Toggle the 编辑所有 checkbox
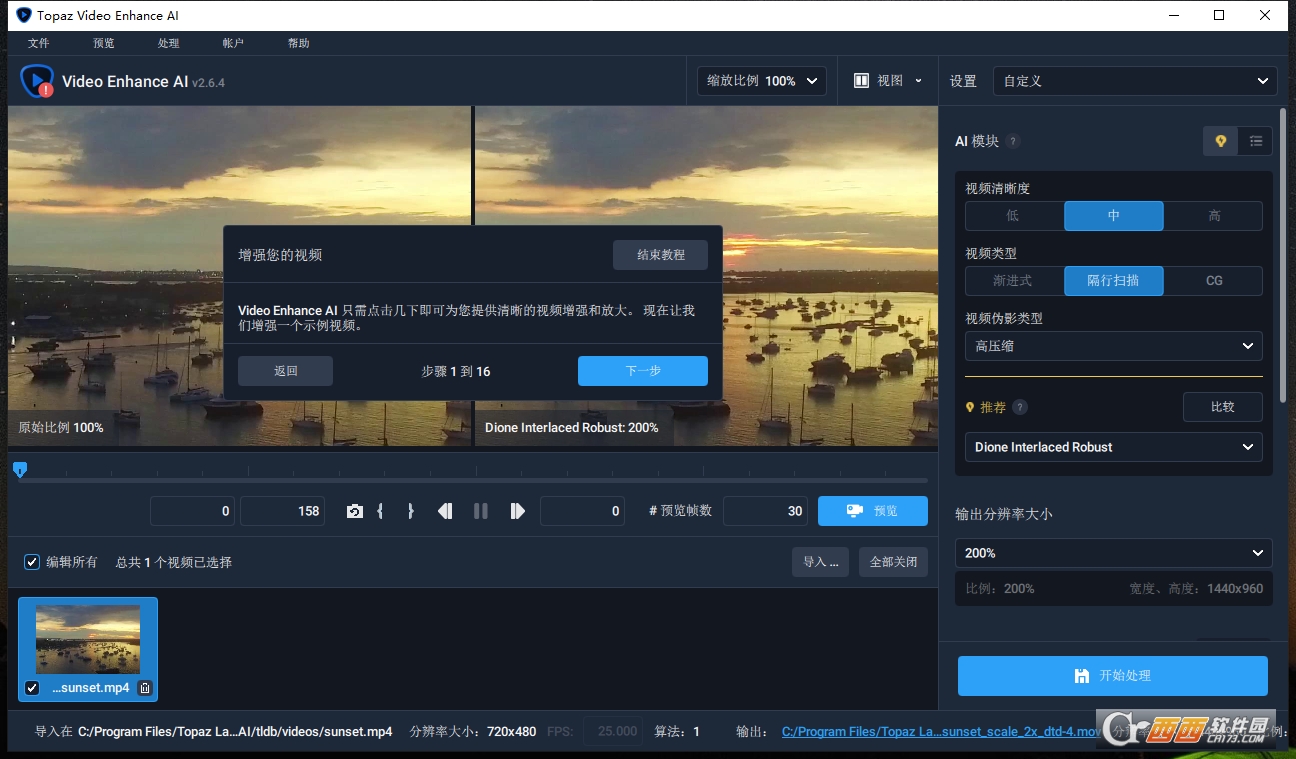Image resolution: width=1296 pixels, height=759 pixels. coord(32,562)
